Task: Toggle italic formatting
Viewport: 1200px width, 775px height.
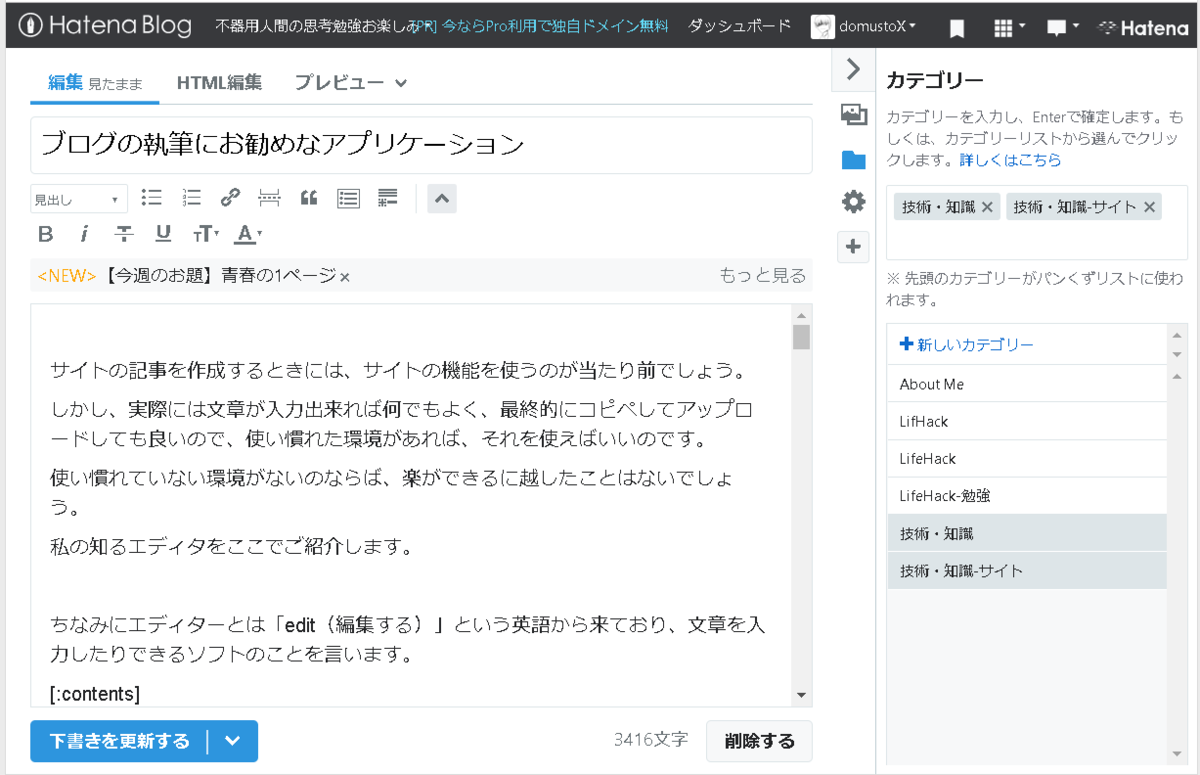Action: coord(83,234)
